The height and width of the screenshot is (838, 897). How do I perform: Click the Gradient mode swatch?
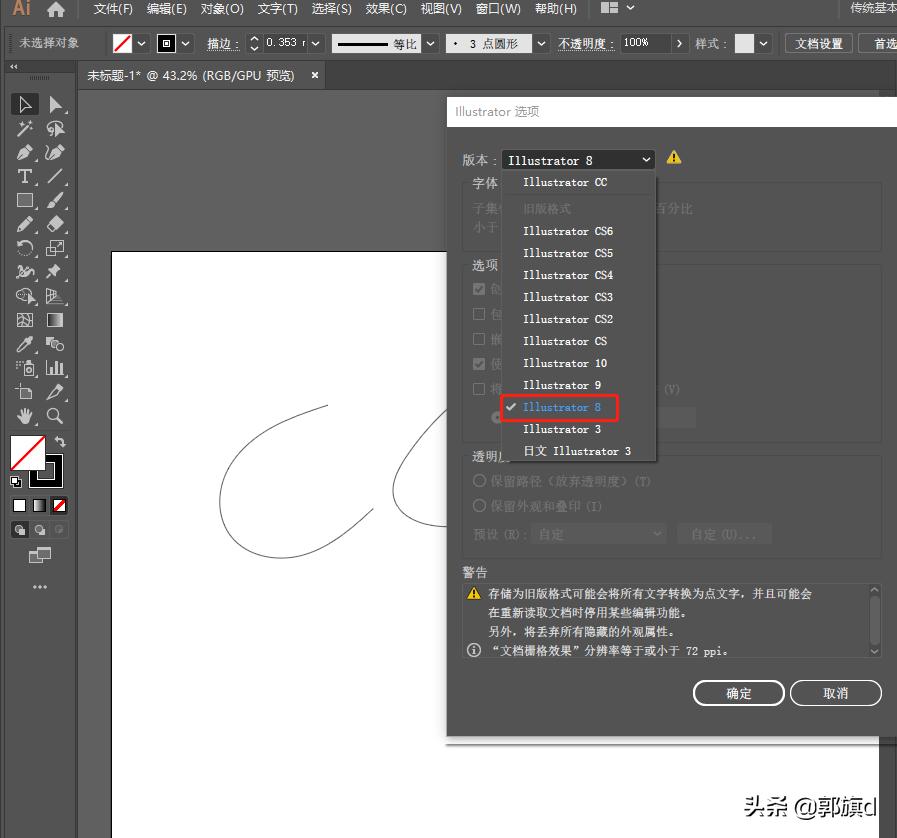coord(39,506)
